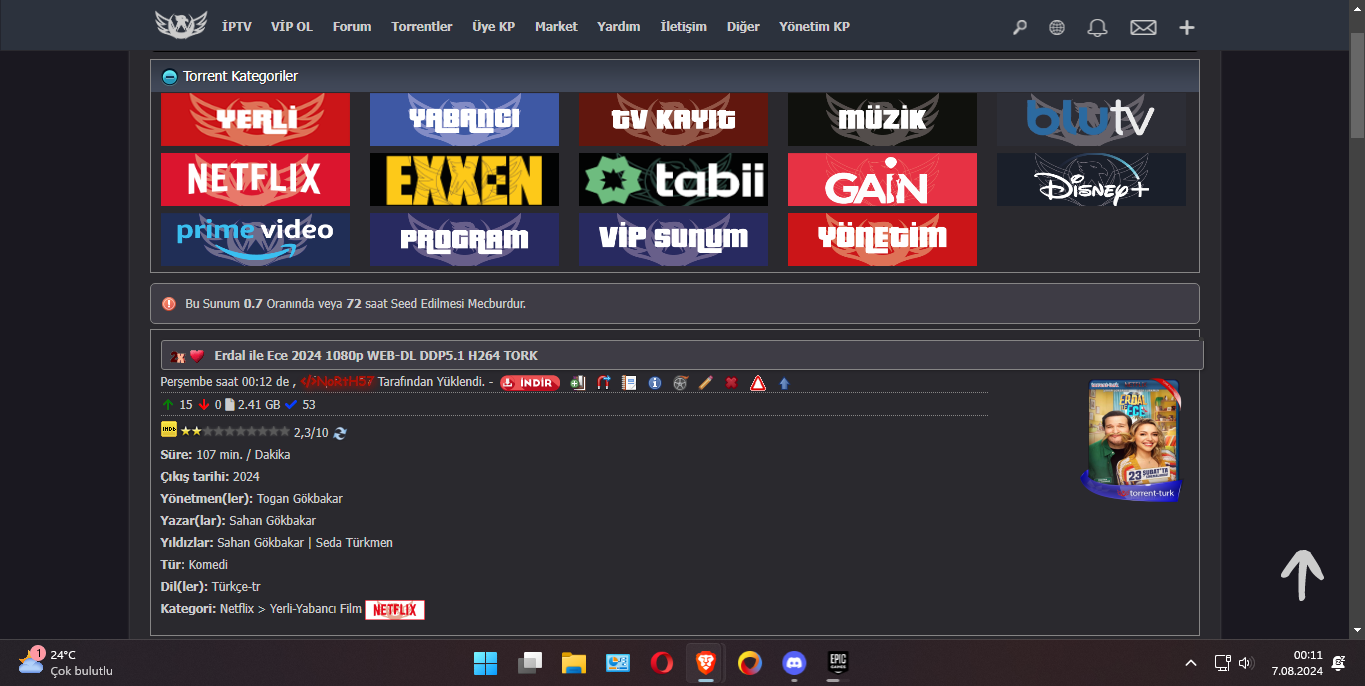Image resolution: width=1365 pixels, height=686 pixels.
Task: Click the scroll-to-top arrow button
Action: click(x=1302, y=575)
